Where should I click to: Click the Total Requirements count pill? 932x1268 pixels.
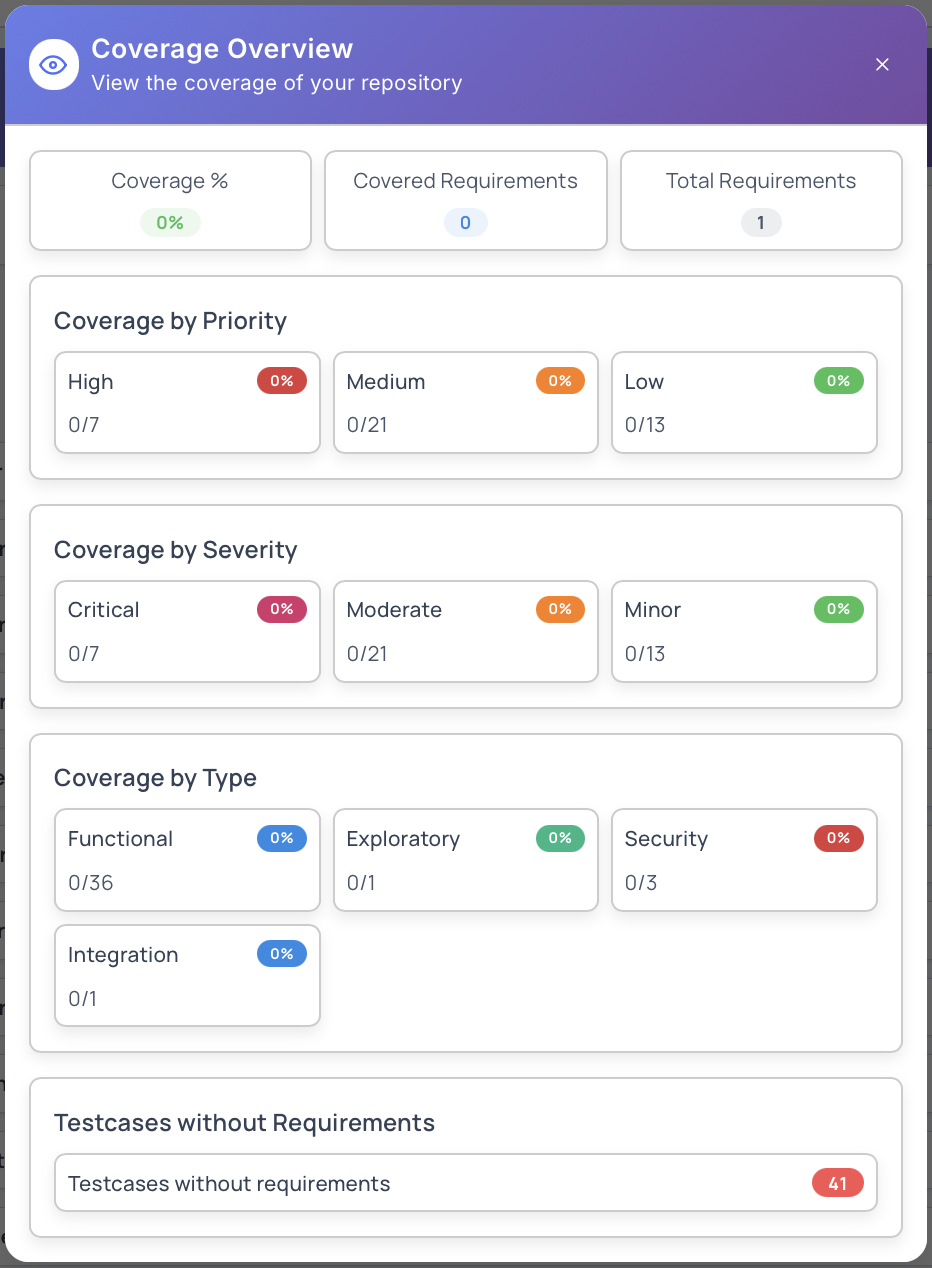pos(761,222)
